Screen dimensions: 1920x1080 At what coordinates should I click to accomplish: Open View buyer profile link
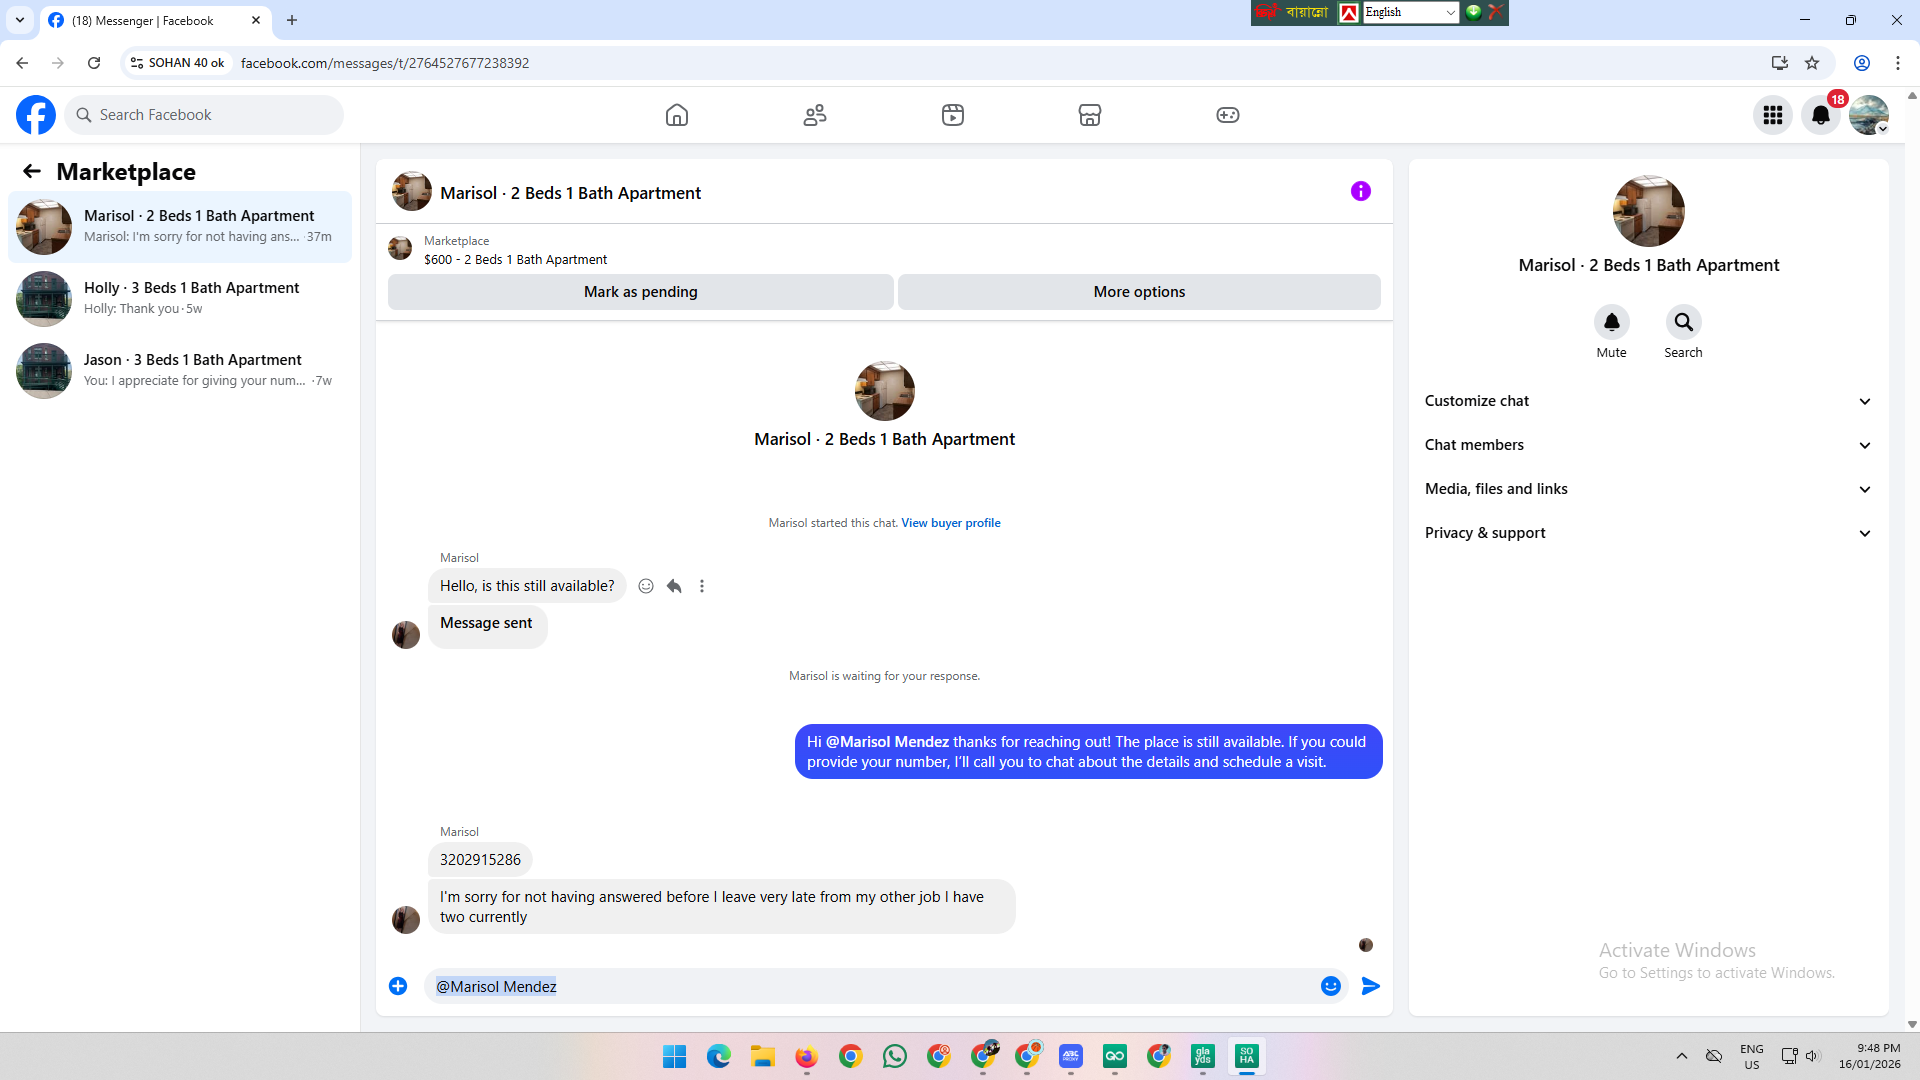click(950, 523)
